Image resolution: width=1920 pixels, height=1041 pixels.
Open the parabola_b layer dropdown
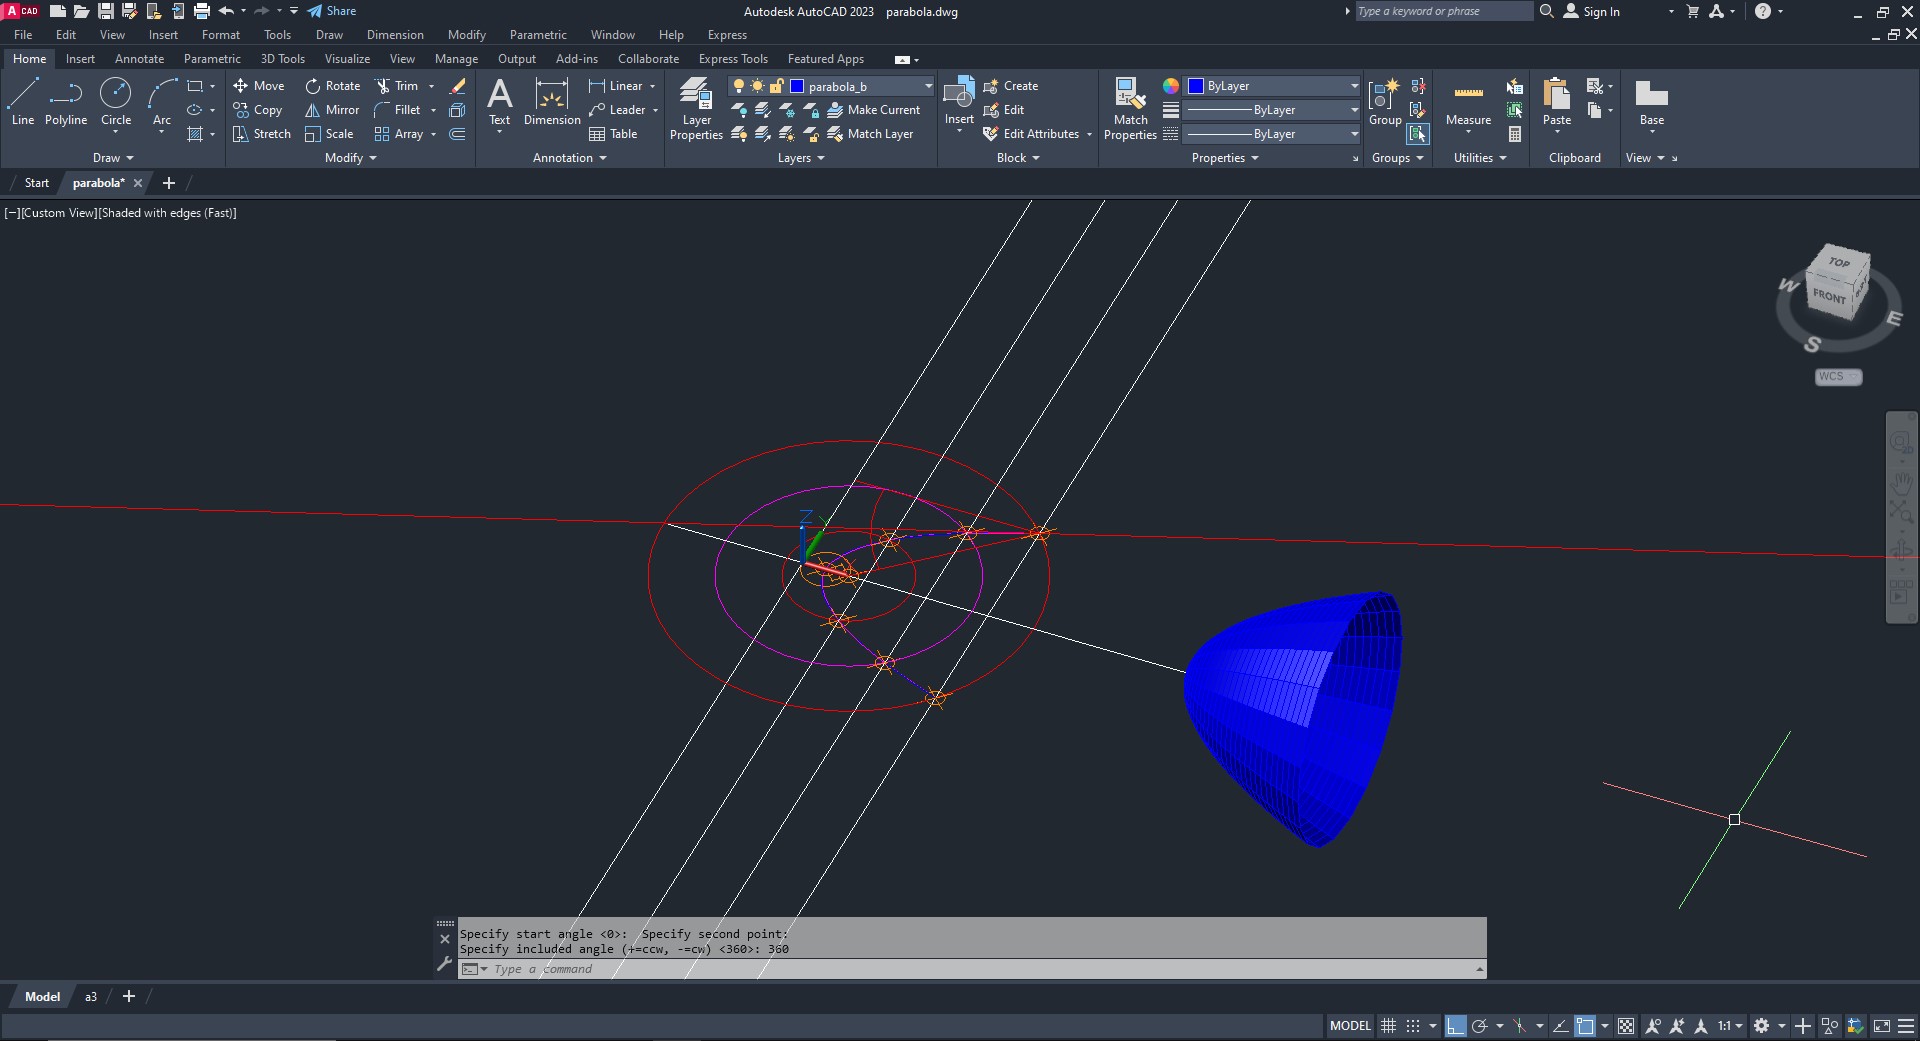[928, 86]
